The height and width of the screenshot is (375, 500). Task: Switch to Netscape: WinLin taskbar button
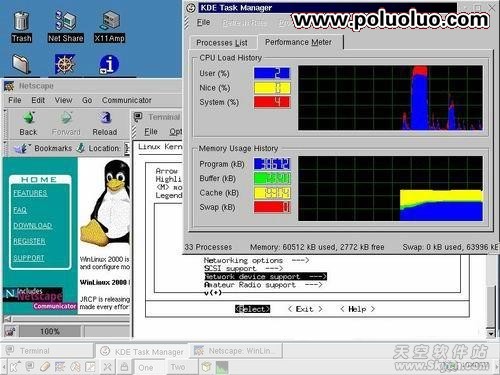click(x=237, y=351)
